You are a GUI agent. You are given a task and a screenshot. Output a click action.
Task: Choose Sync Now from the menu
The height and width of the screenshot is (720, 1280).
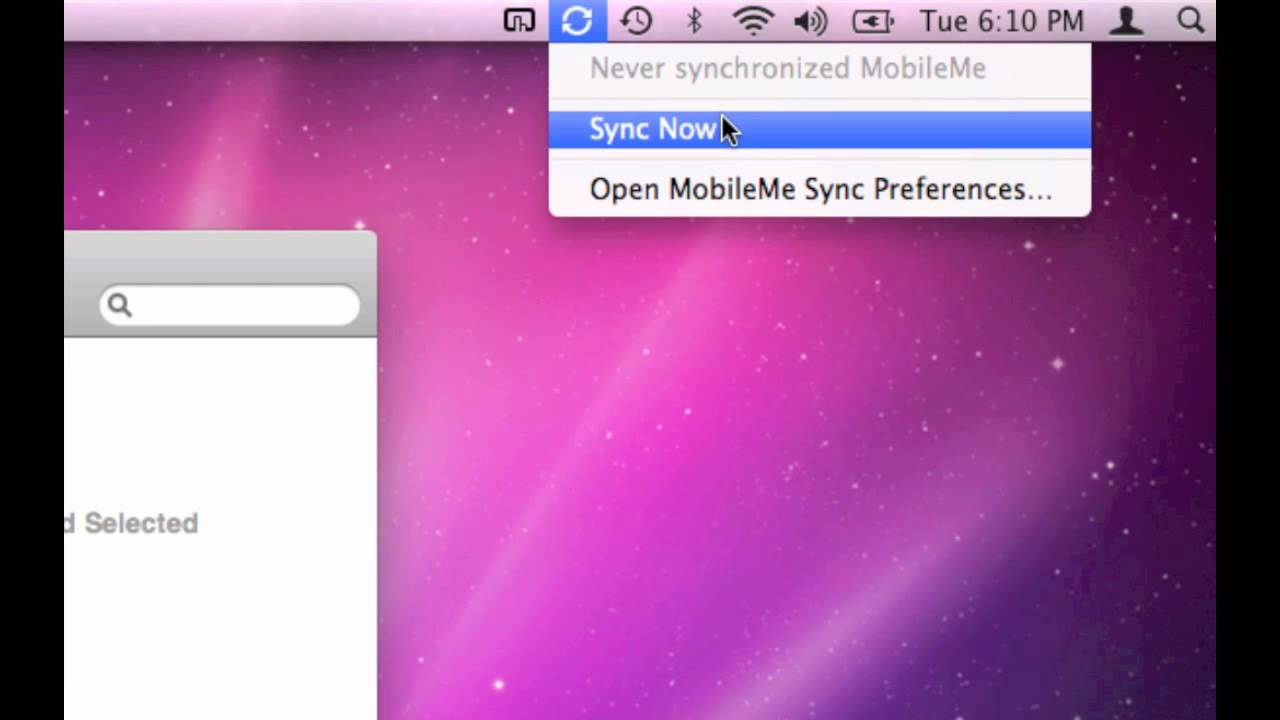coord(820,129)
